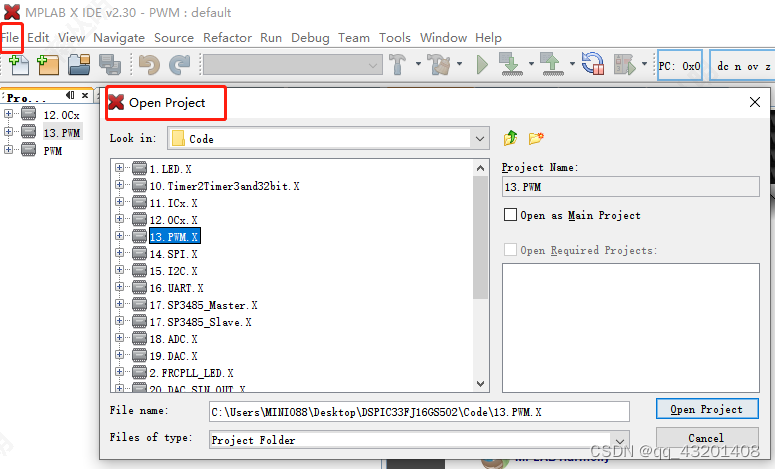
Task: Click the Read Device Memory icon
Action: click(552, 64)
